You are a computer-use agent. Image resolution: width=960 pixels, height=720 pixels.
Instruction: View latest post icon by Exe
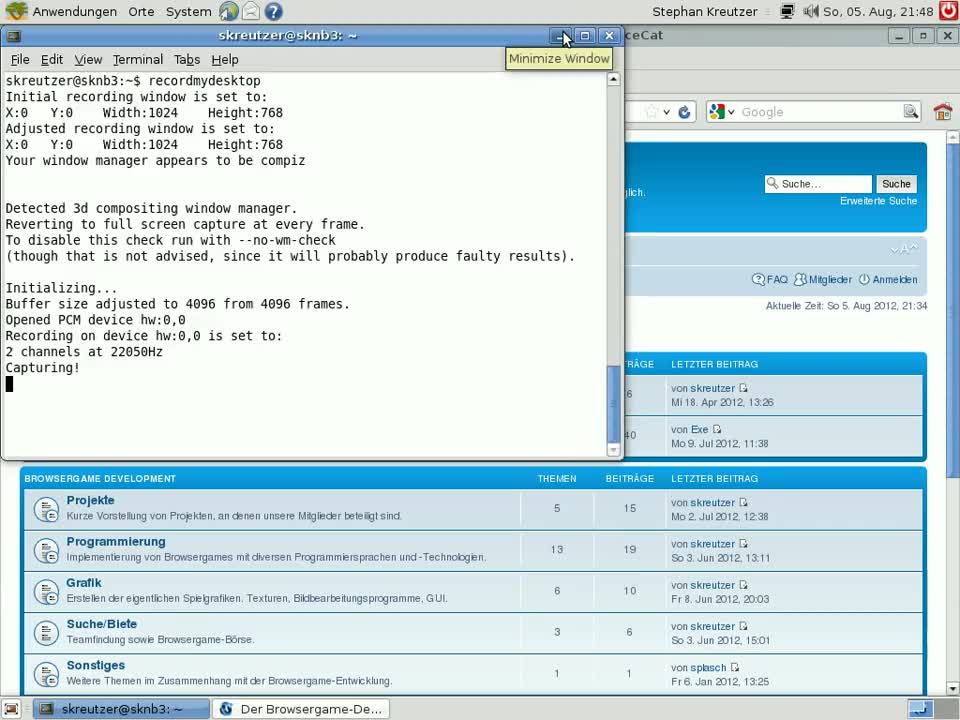[x=717, y=429]
